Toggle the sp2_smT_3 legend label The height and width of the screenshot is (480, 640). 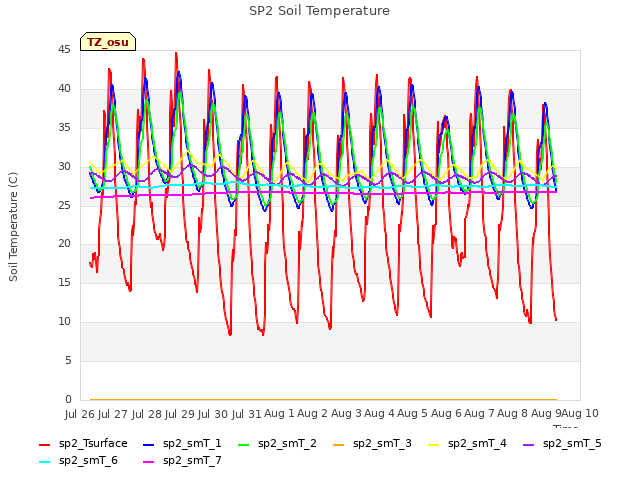(x=382, y=444)
